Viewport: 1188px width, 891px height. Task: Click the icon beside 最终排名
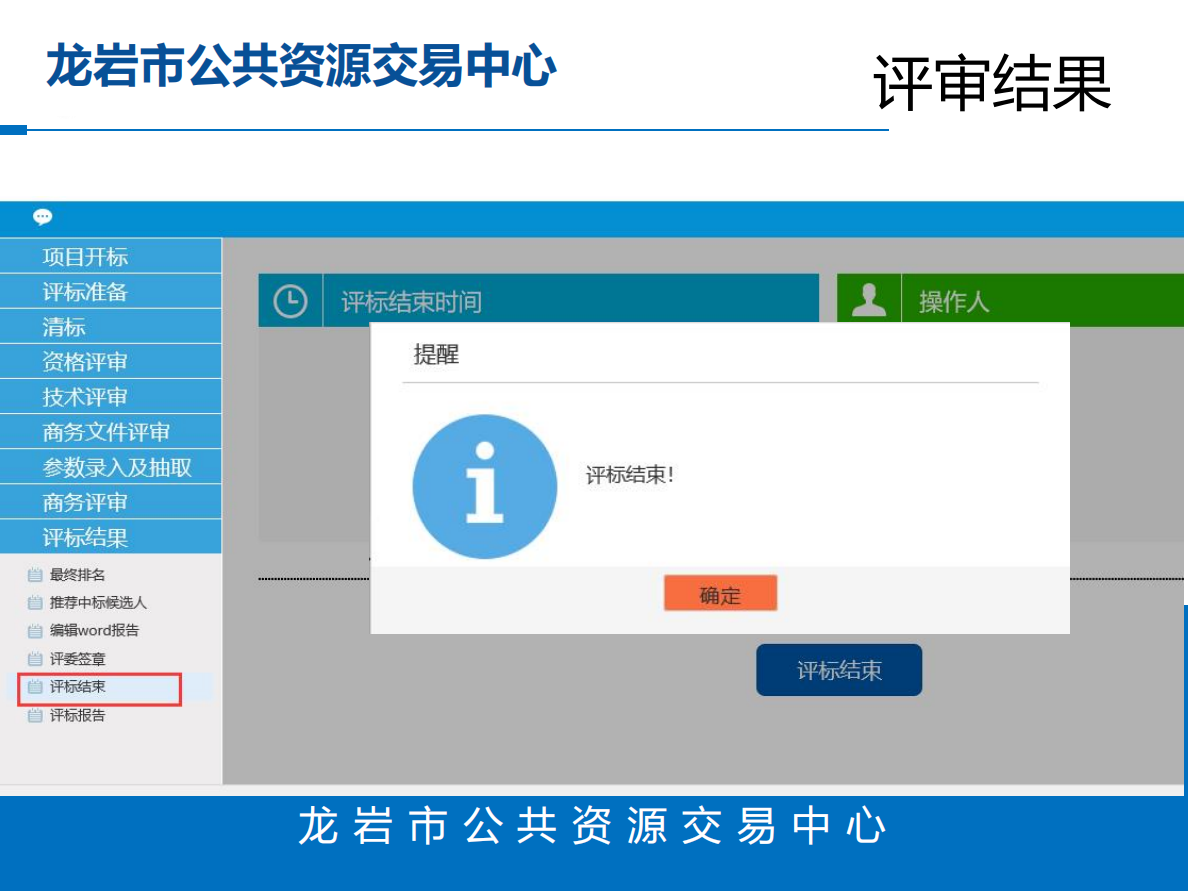[x=35, y=574]
